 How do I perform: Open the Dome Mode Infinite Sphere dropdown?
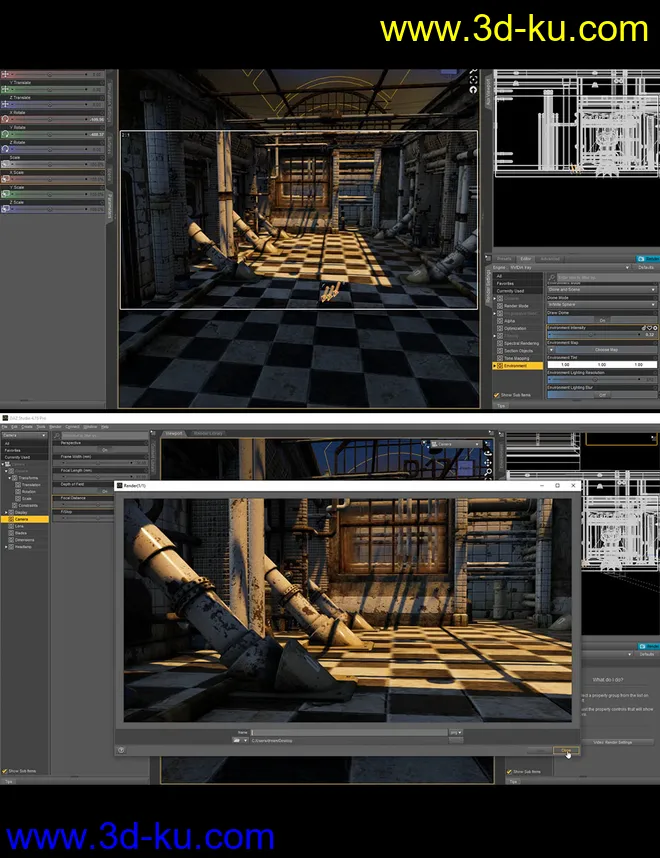601,304
